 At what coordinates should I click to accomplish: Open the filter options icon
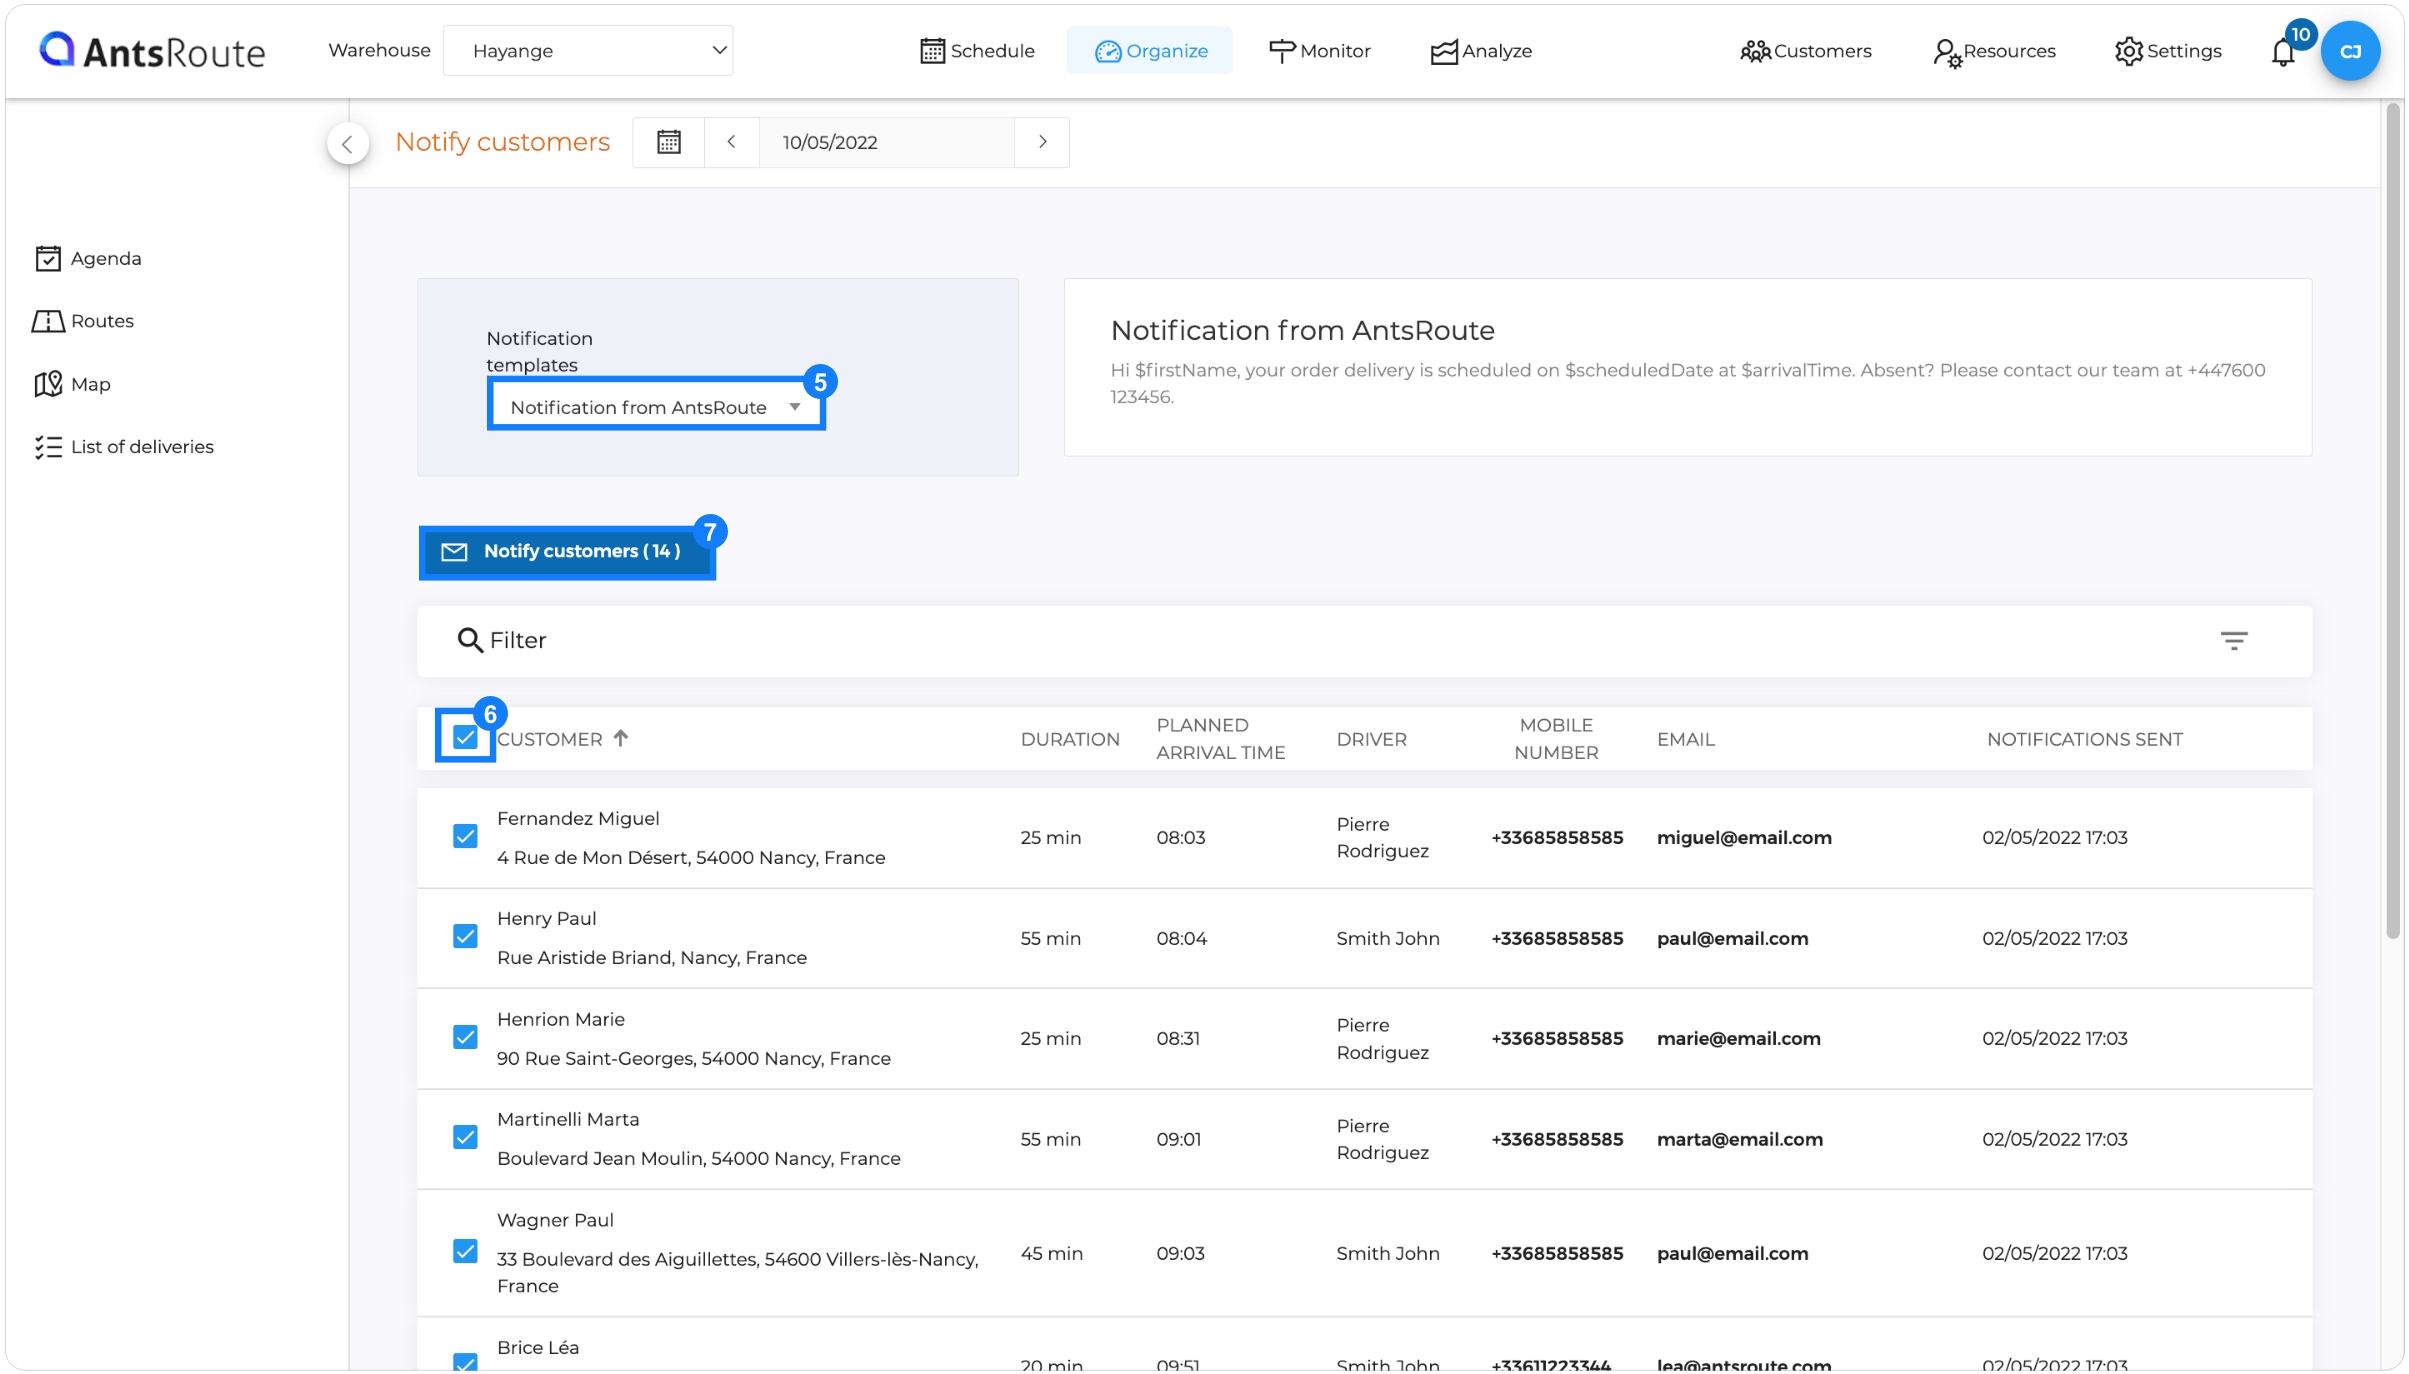pos(2234,640)
